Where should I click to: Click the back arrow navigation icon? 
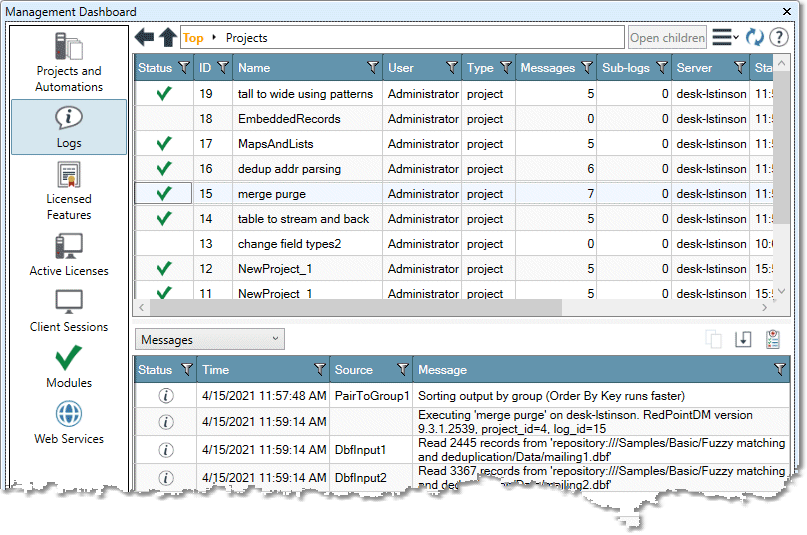coord(145,38)
